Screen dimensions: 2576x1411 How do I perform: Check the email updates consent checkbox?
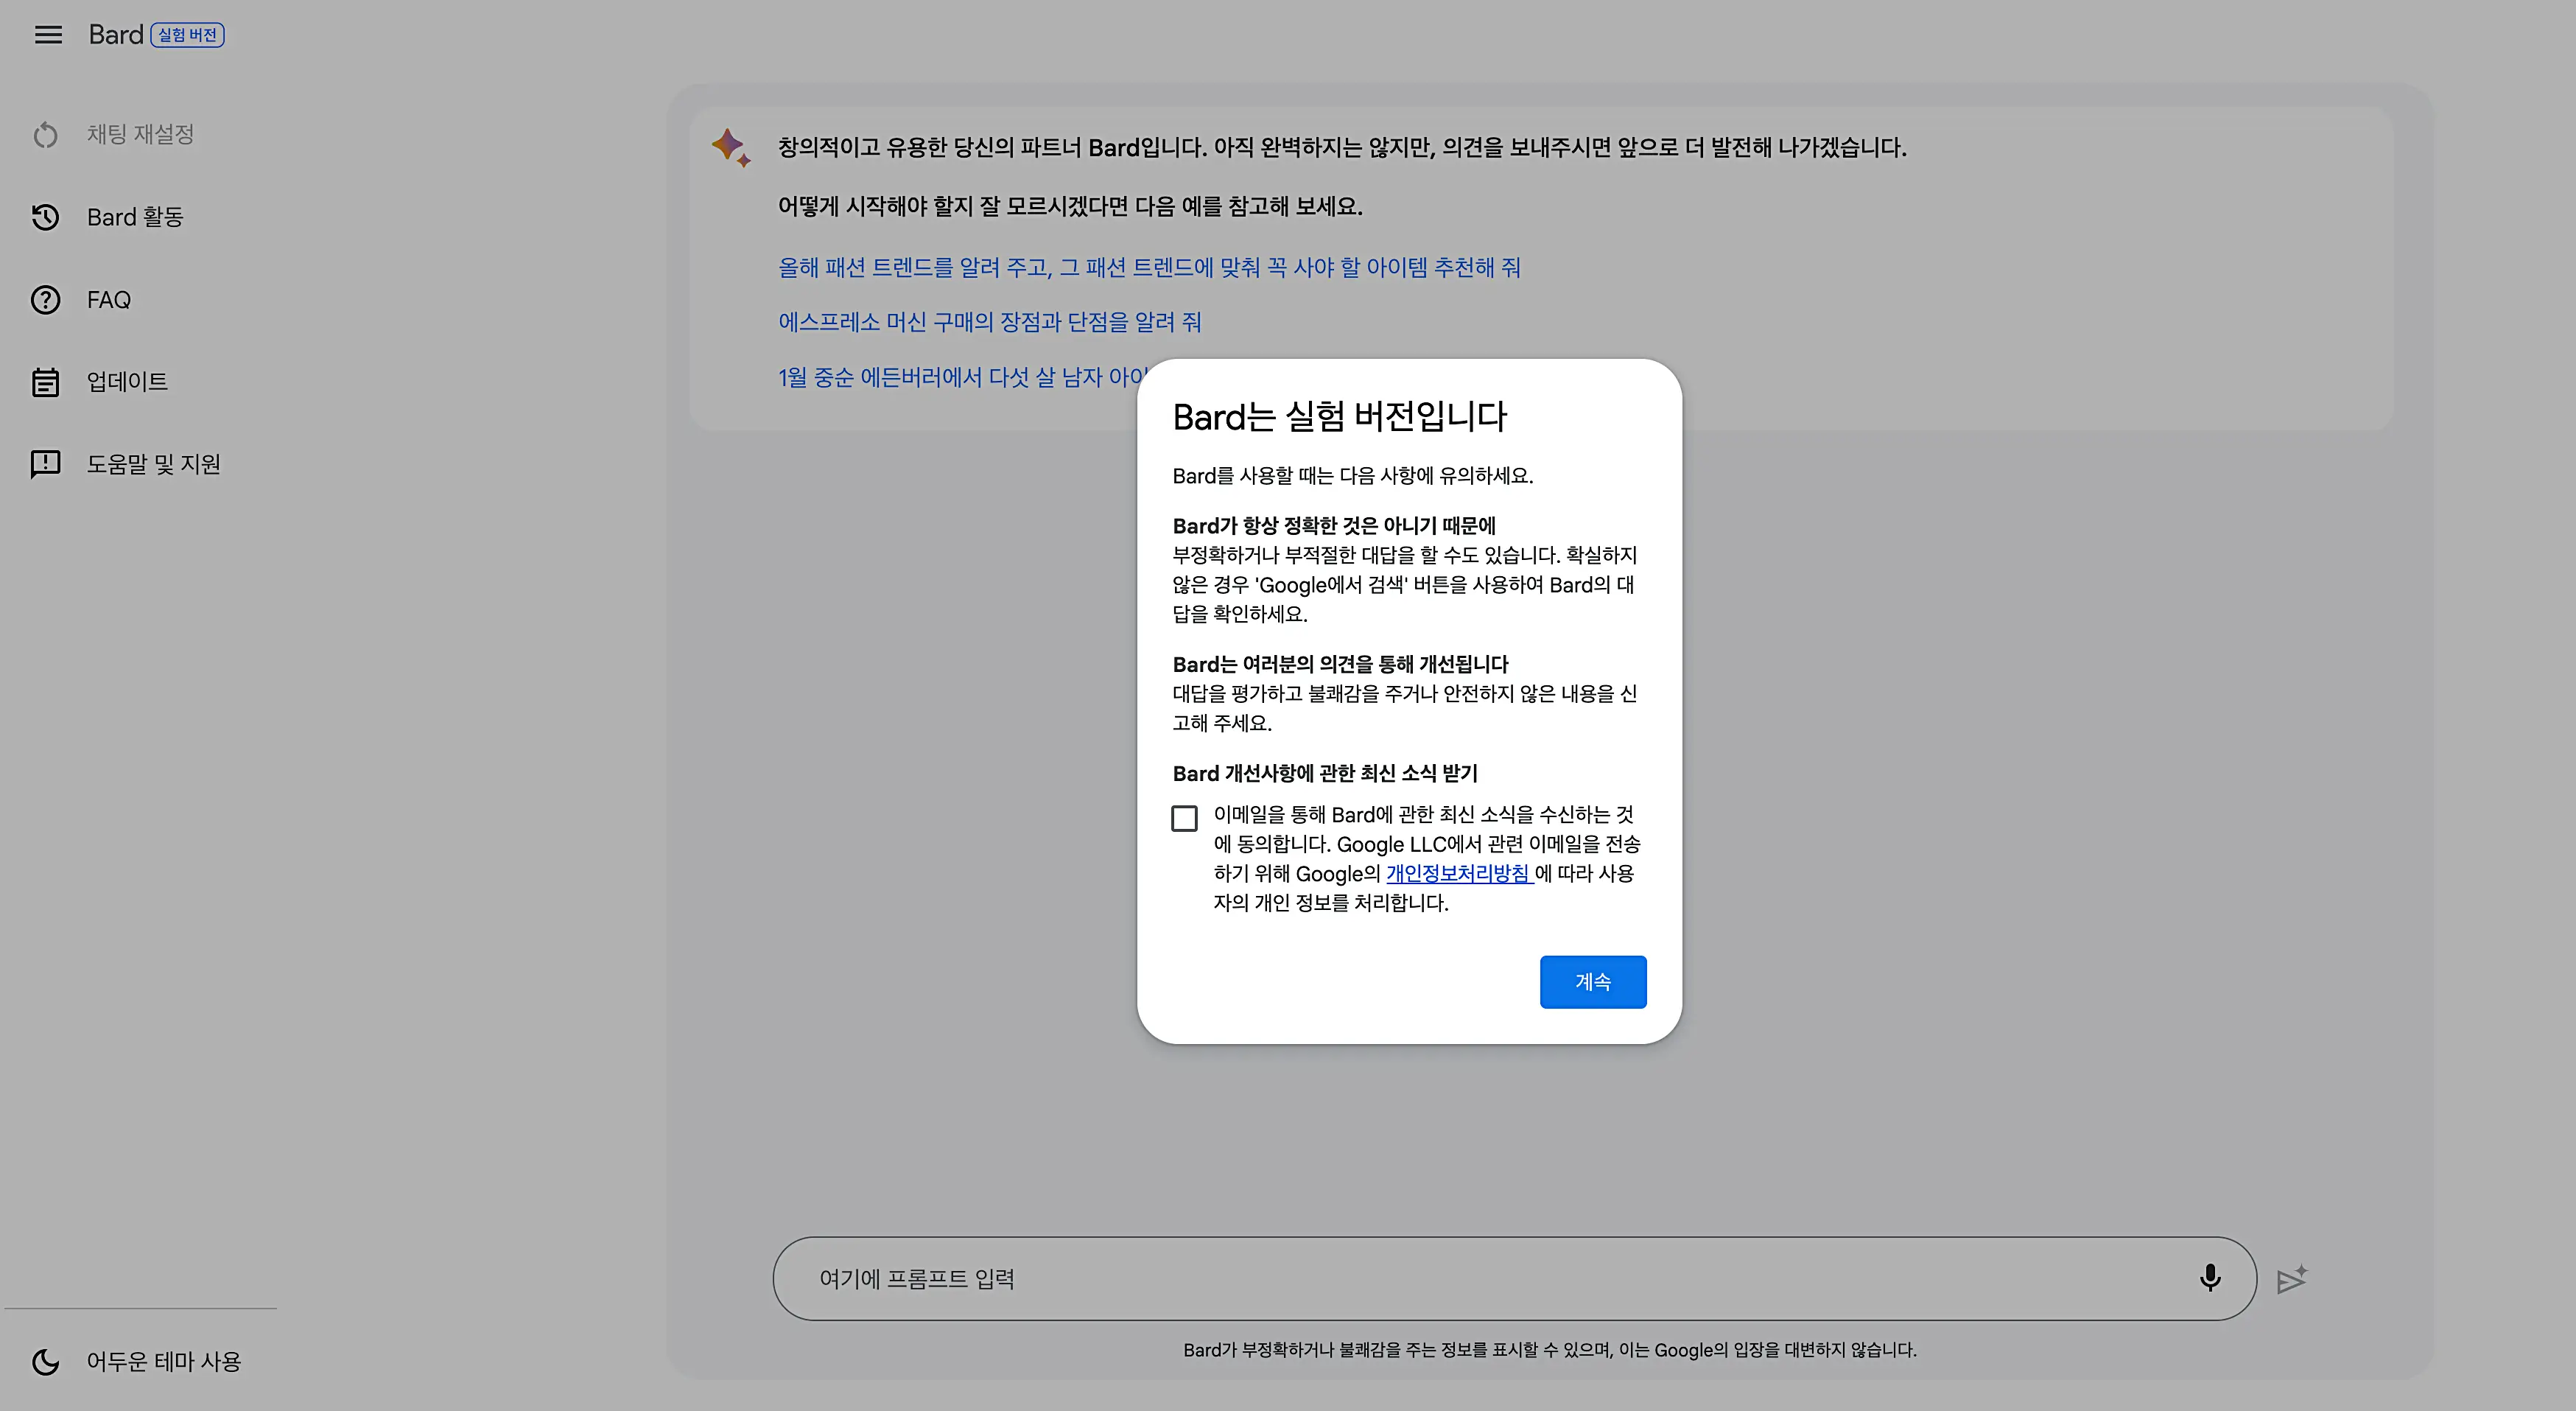[1184, 818]
